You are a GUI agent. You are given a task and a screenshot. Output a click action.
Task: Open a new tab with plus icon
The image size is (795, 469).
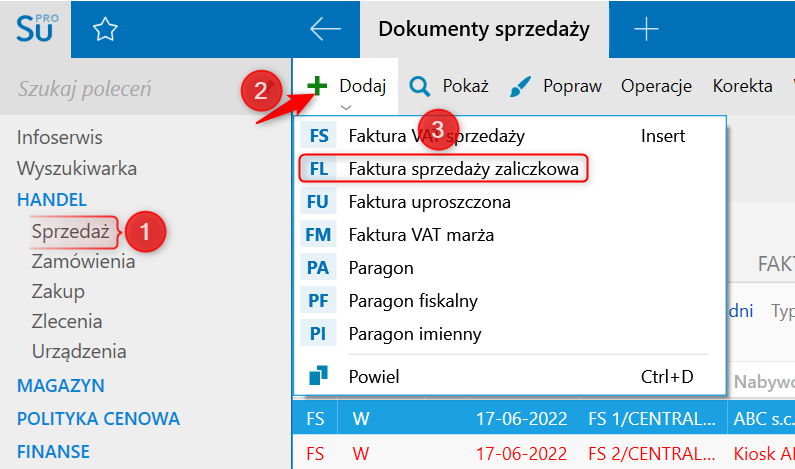646,29
